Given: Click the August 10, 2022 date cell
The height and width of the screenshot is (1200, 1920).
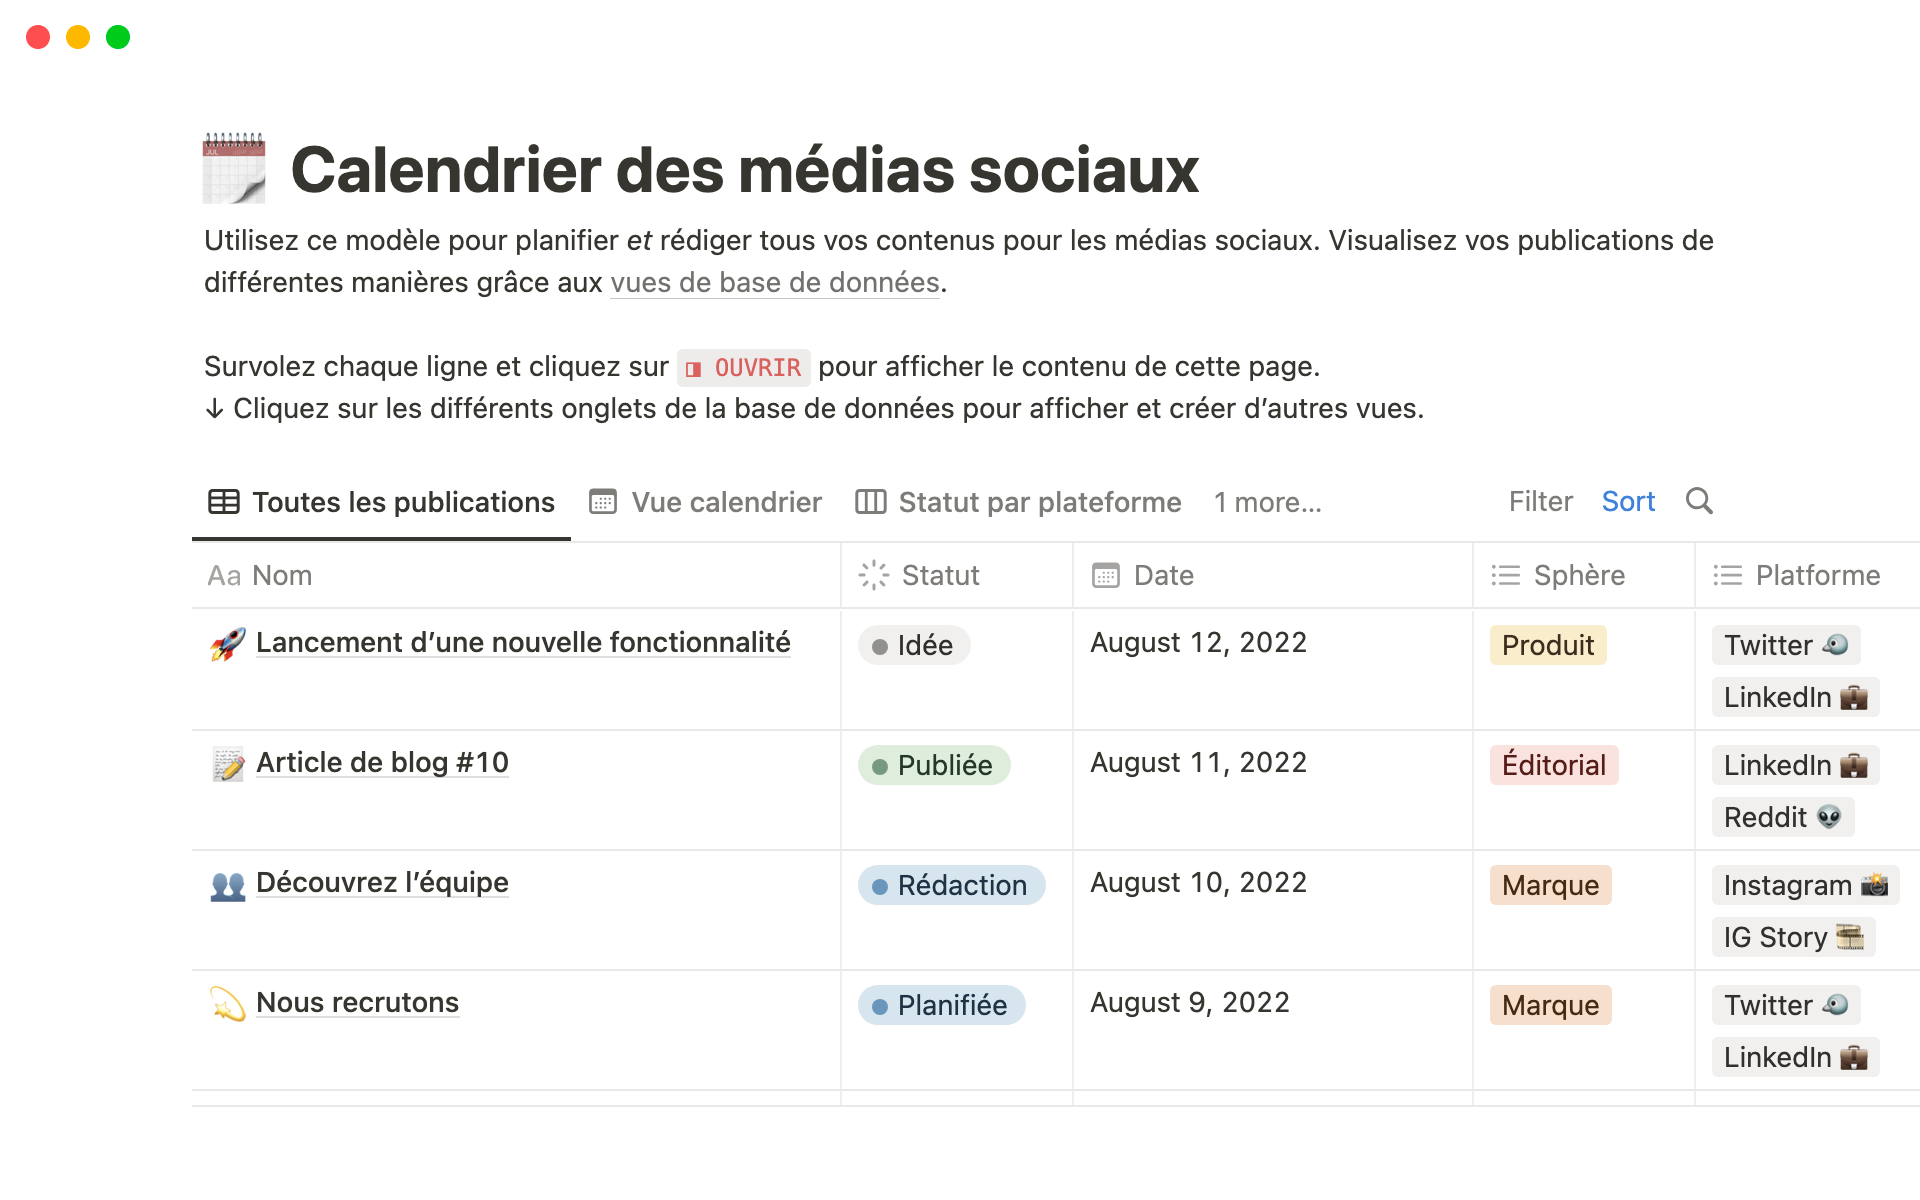Looking at the screenshot, I should point(1198,883).
